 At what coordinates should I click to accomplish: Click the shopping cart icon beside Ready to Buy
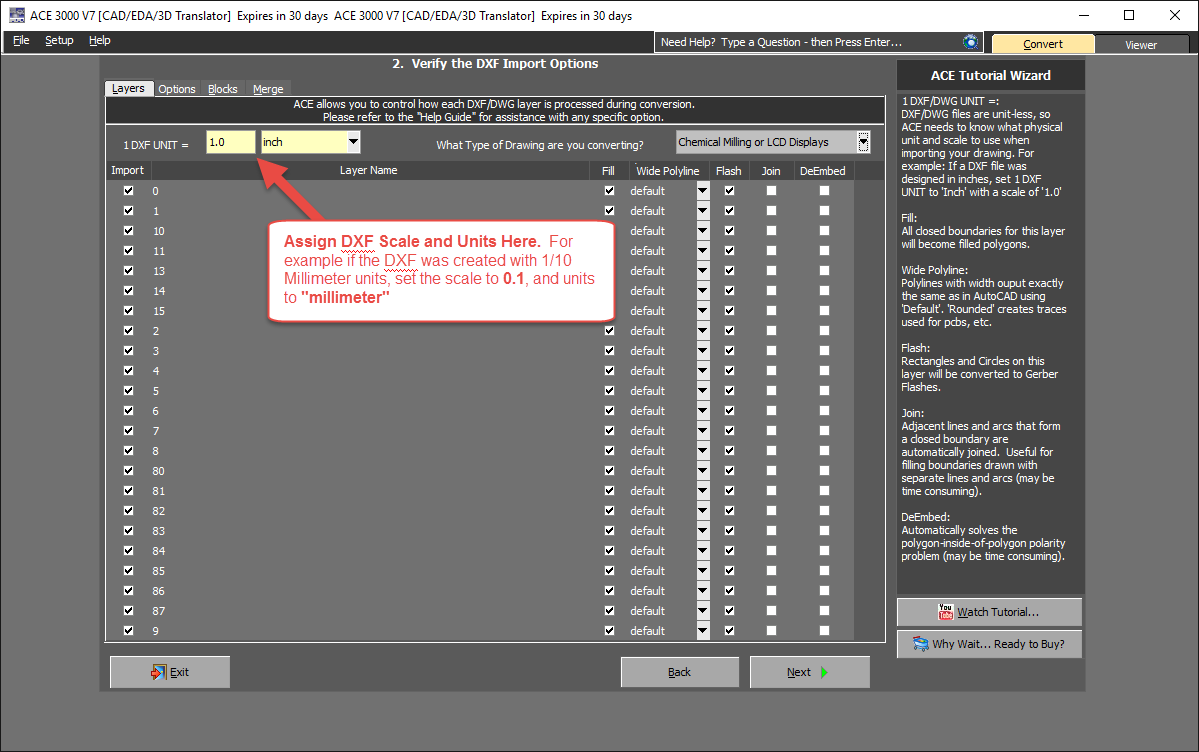tap(921, 644)
